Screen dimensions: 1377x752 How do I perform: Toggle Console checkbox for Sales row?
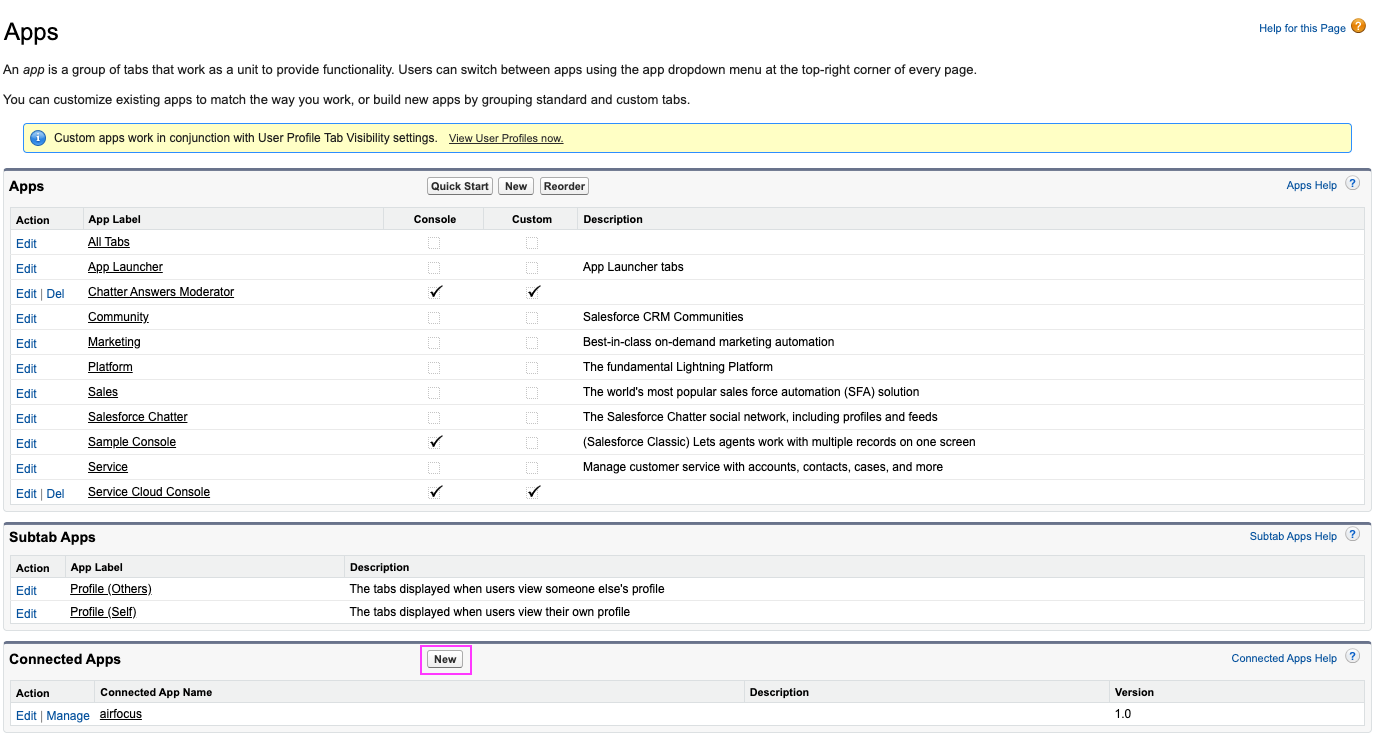(x=433, y=393)
